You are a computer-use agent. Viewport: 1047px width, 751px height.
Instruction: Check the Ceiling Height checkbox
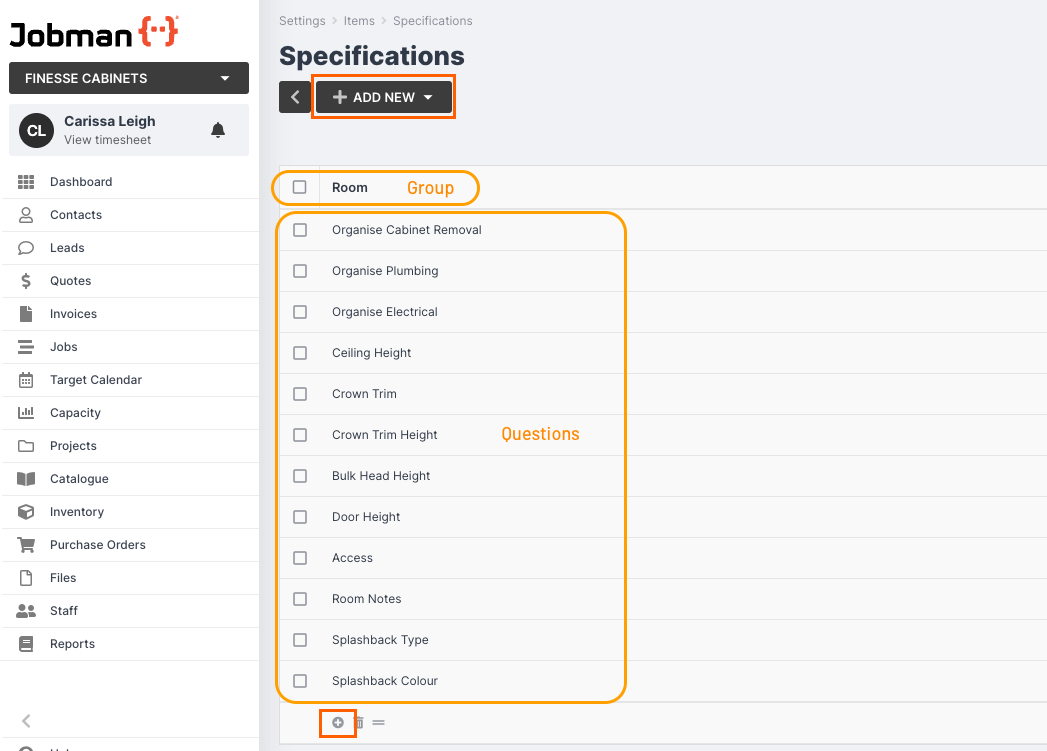point(300,353)
